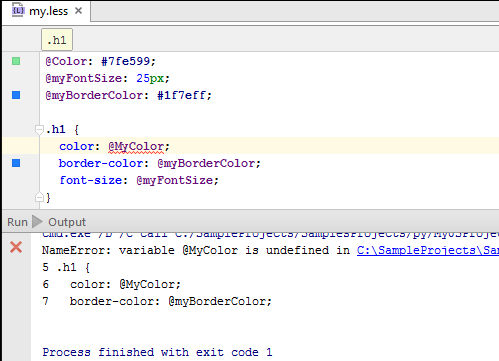Click border-color: @myBorderColor; in editor
Image resolution: width=499 pixels, height=361 pixels.
point(160,163)
